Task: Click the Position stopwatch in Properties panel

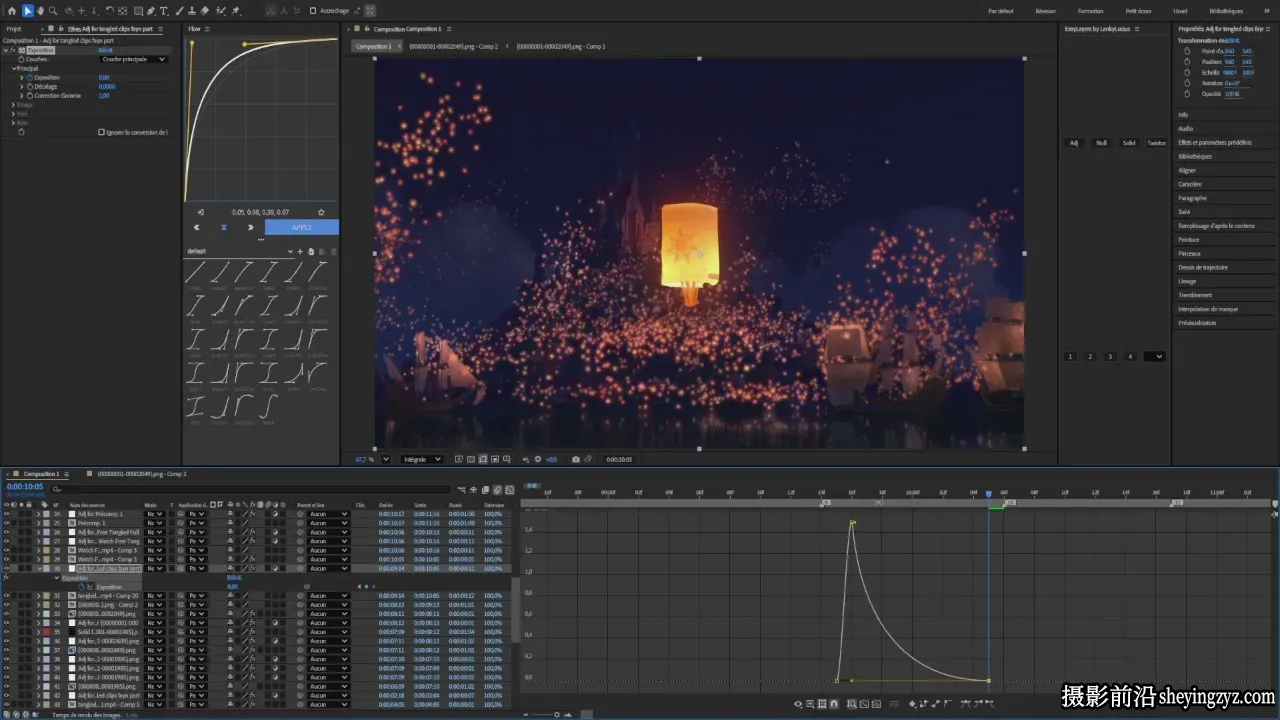Action: (x=1187, y=62)
